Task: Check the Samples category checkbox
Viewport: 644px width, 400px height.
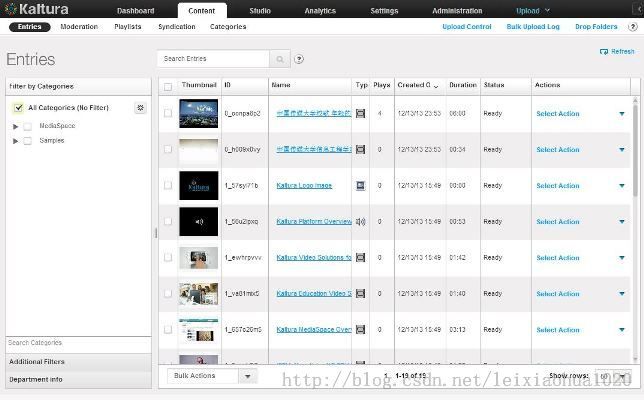Action: tap(28, 141)
